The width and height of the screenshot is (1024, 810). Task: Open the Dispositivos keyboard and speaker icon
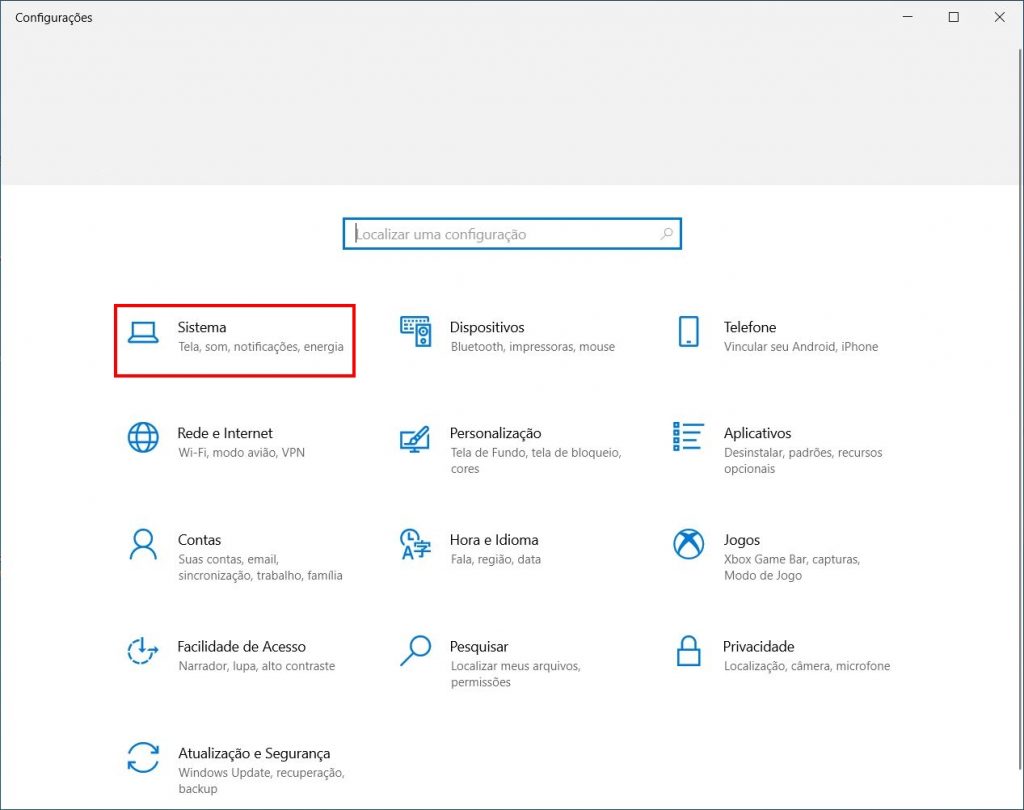click(415, 332)
